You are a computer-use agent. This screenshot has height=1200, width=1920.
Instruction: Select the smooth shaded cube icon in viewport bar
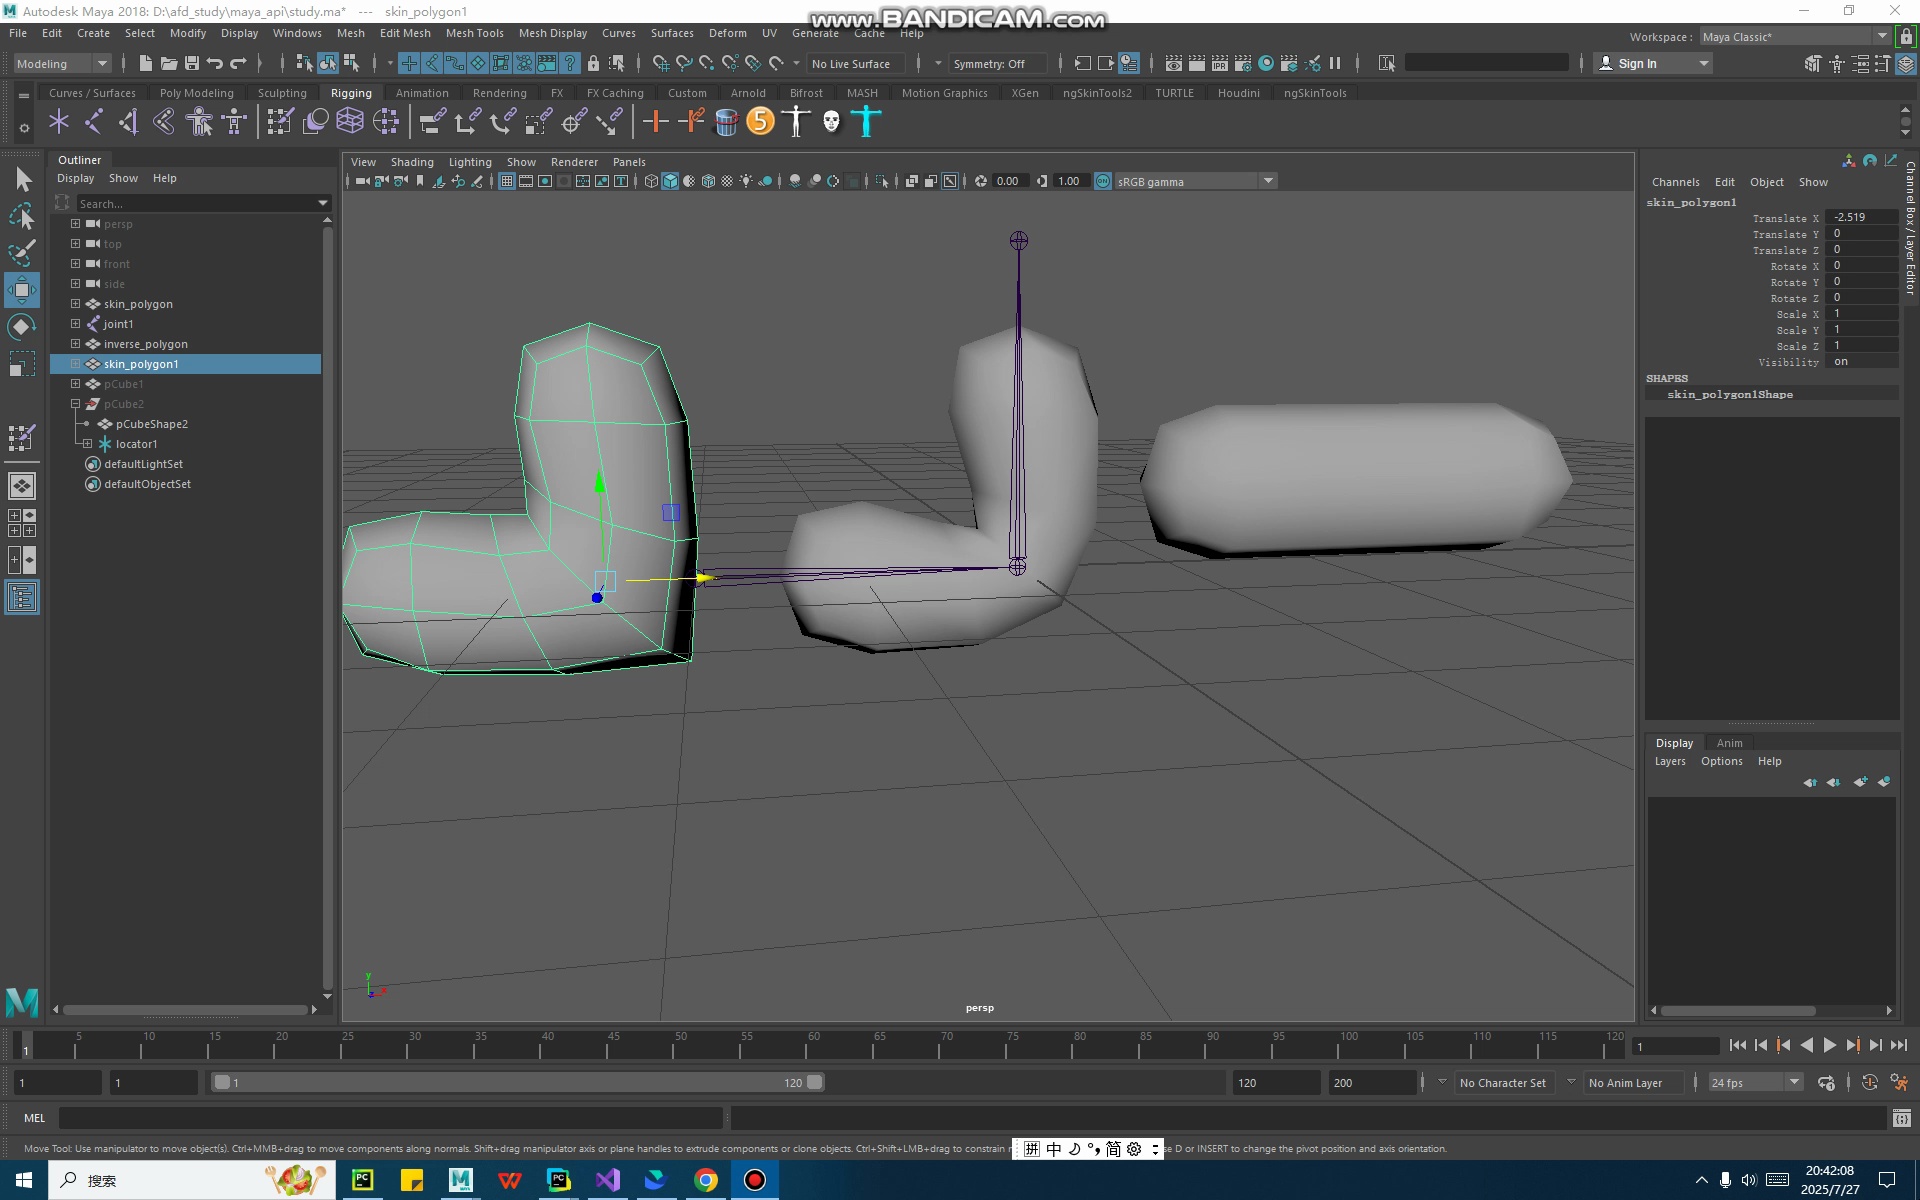pyautogui.click(x=670, y=181)
